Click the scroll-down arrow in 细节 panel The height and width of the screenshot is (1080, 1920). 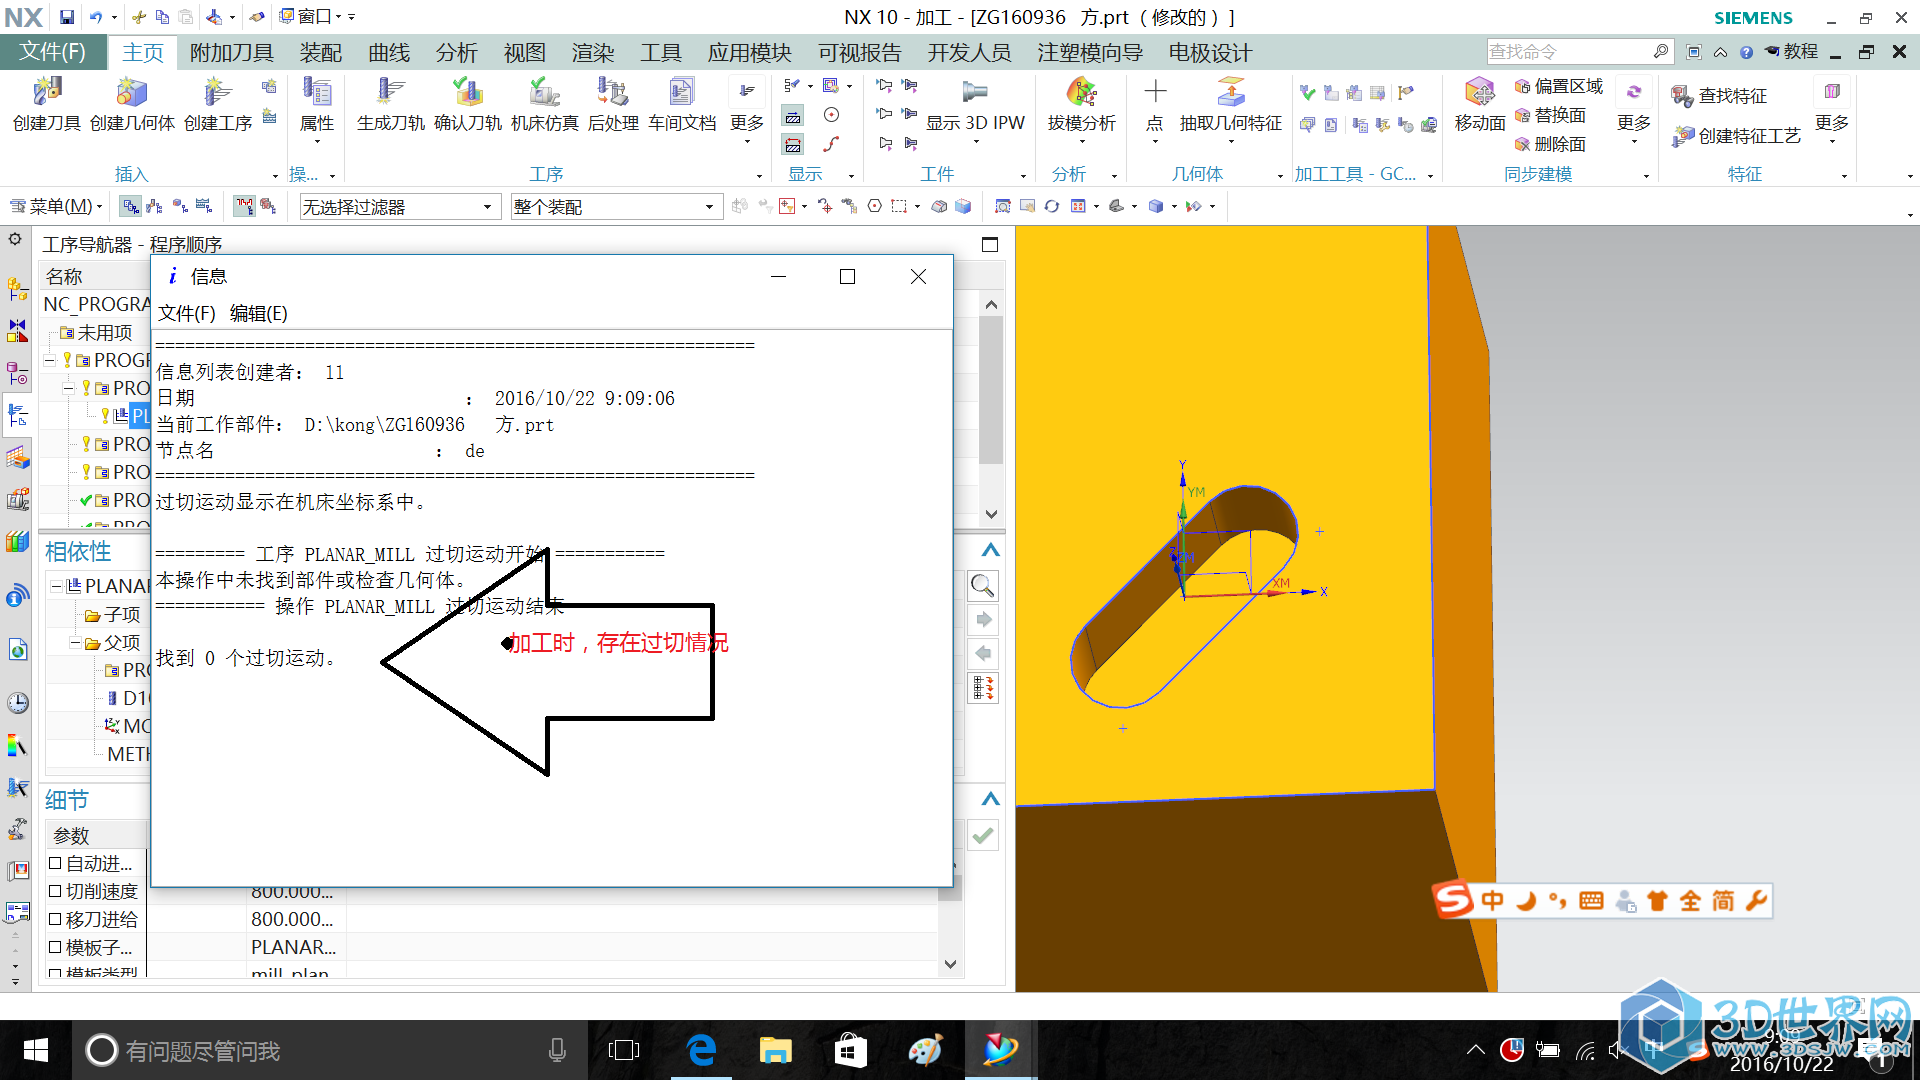click(951, 965)
